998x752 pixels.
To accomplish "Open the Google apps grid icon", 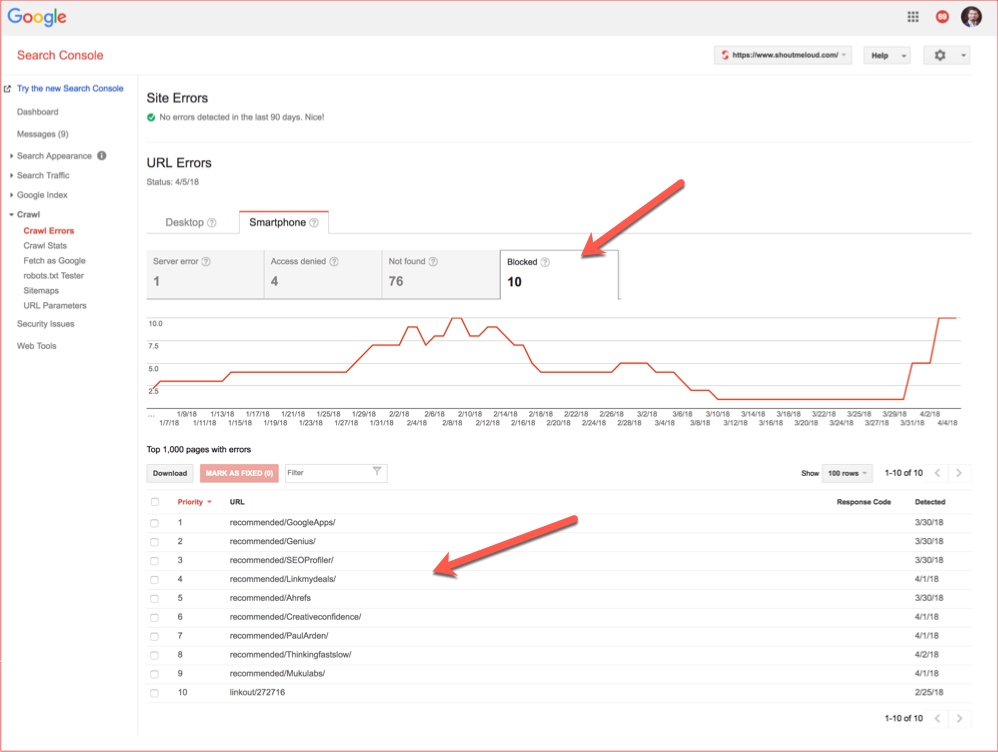I will point(912,16).
